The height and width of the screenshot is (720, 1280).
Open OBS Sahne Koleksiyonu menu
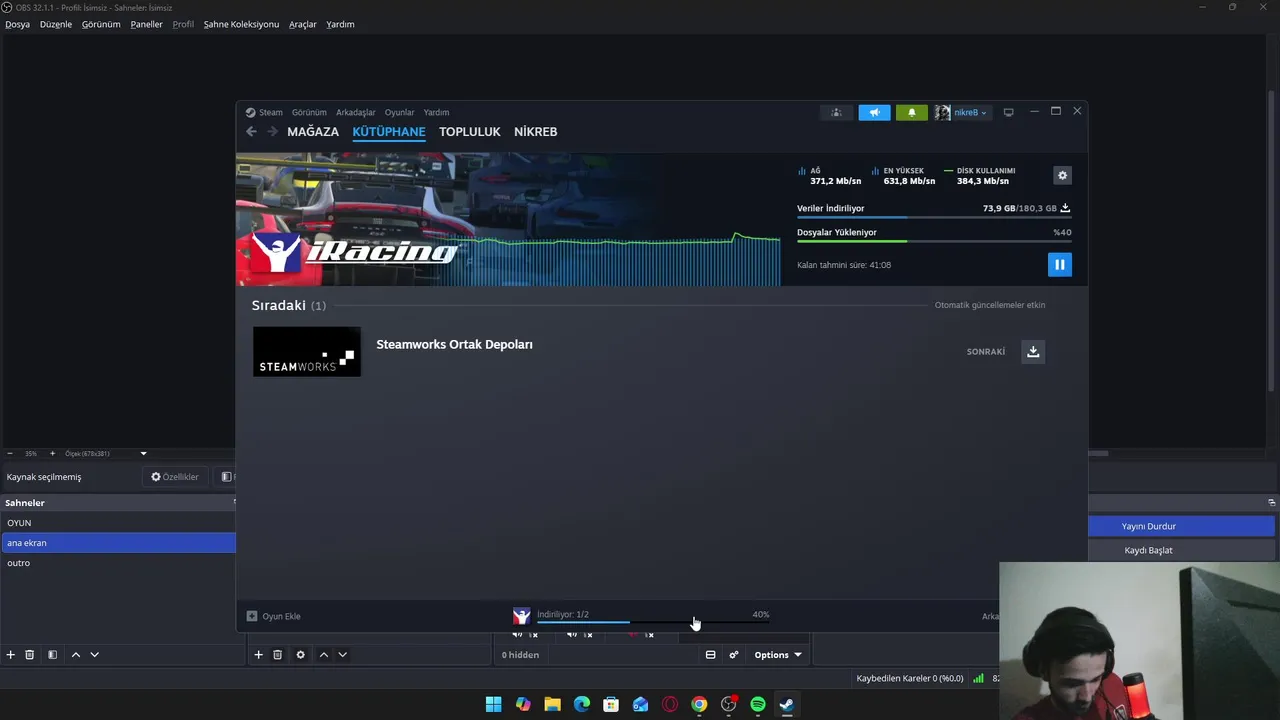click(x=241, y=24)
